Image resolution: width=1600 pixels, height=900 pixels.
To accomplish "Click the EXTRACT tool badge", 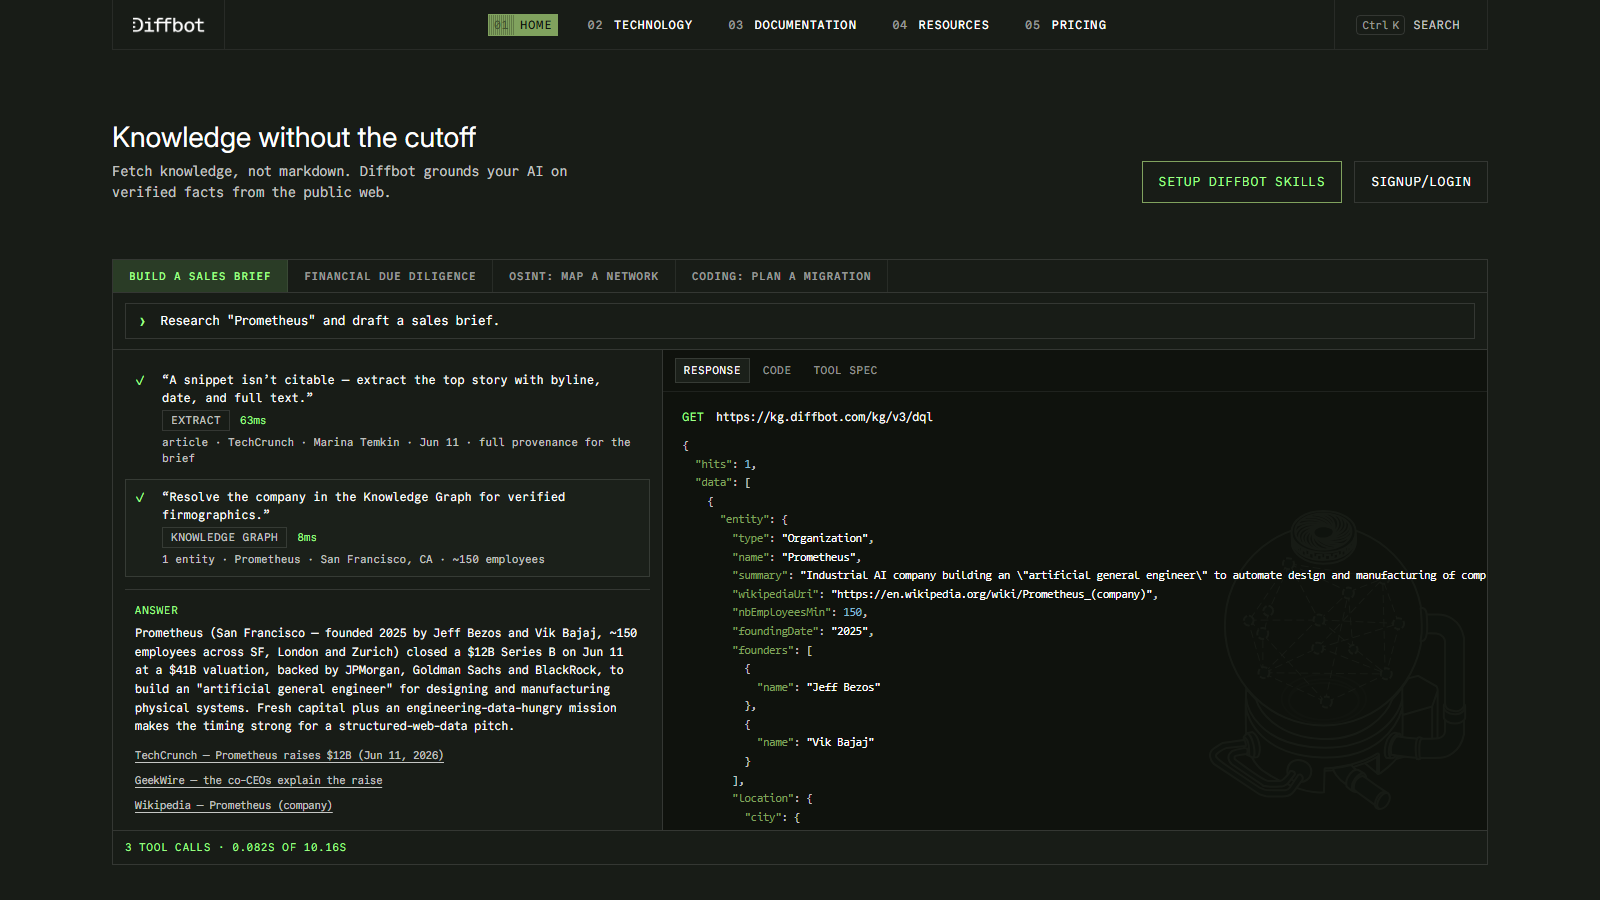I will 196,421.
